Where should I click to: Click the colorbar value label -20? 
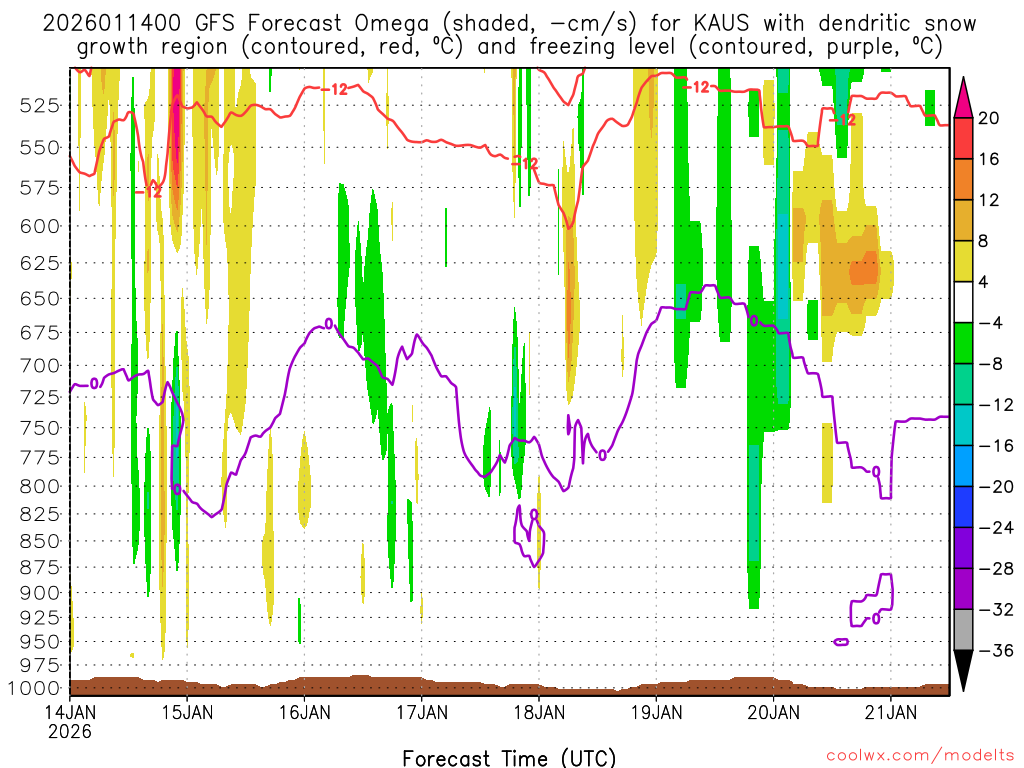click(995, 487)
